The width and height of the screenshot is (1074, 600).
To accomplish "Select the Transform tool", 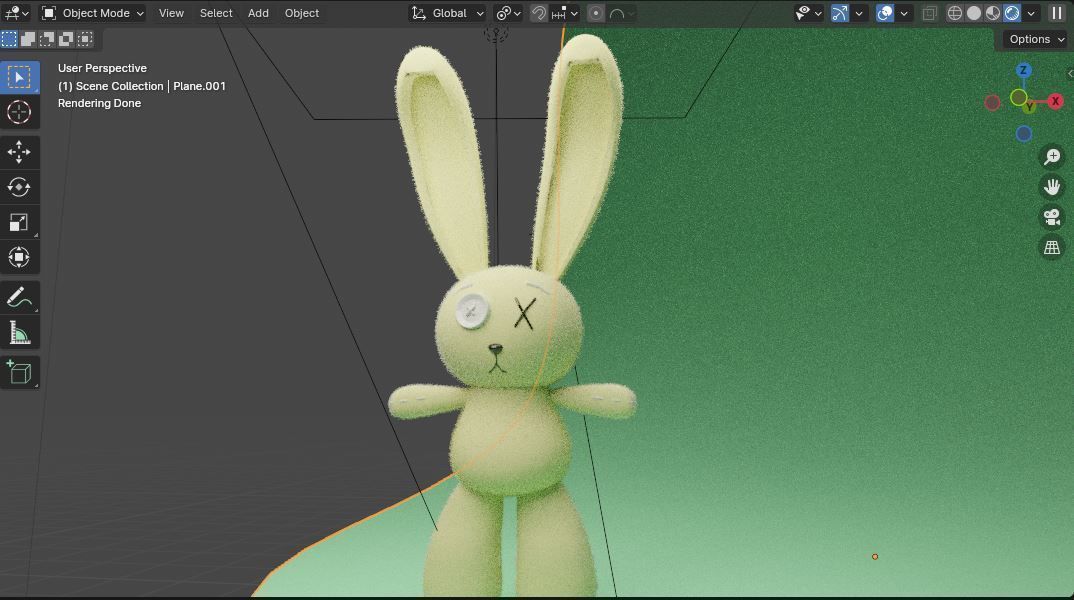I will pyautogui.click(x=19, y=258).
